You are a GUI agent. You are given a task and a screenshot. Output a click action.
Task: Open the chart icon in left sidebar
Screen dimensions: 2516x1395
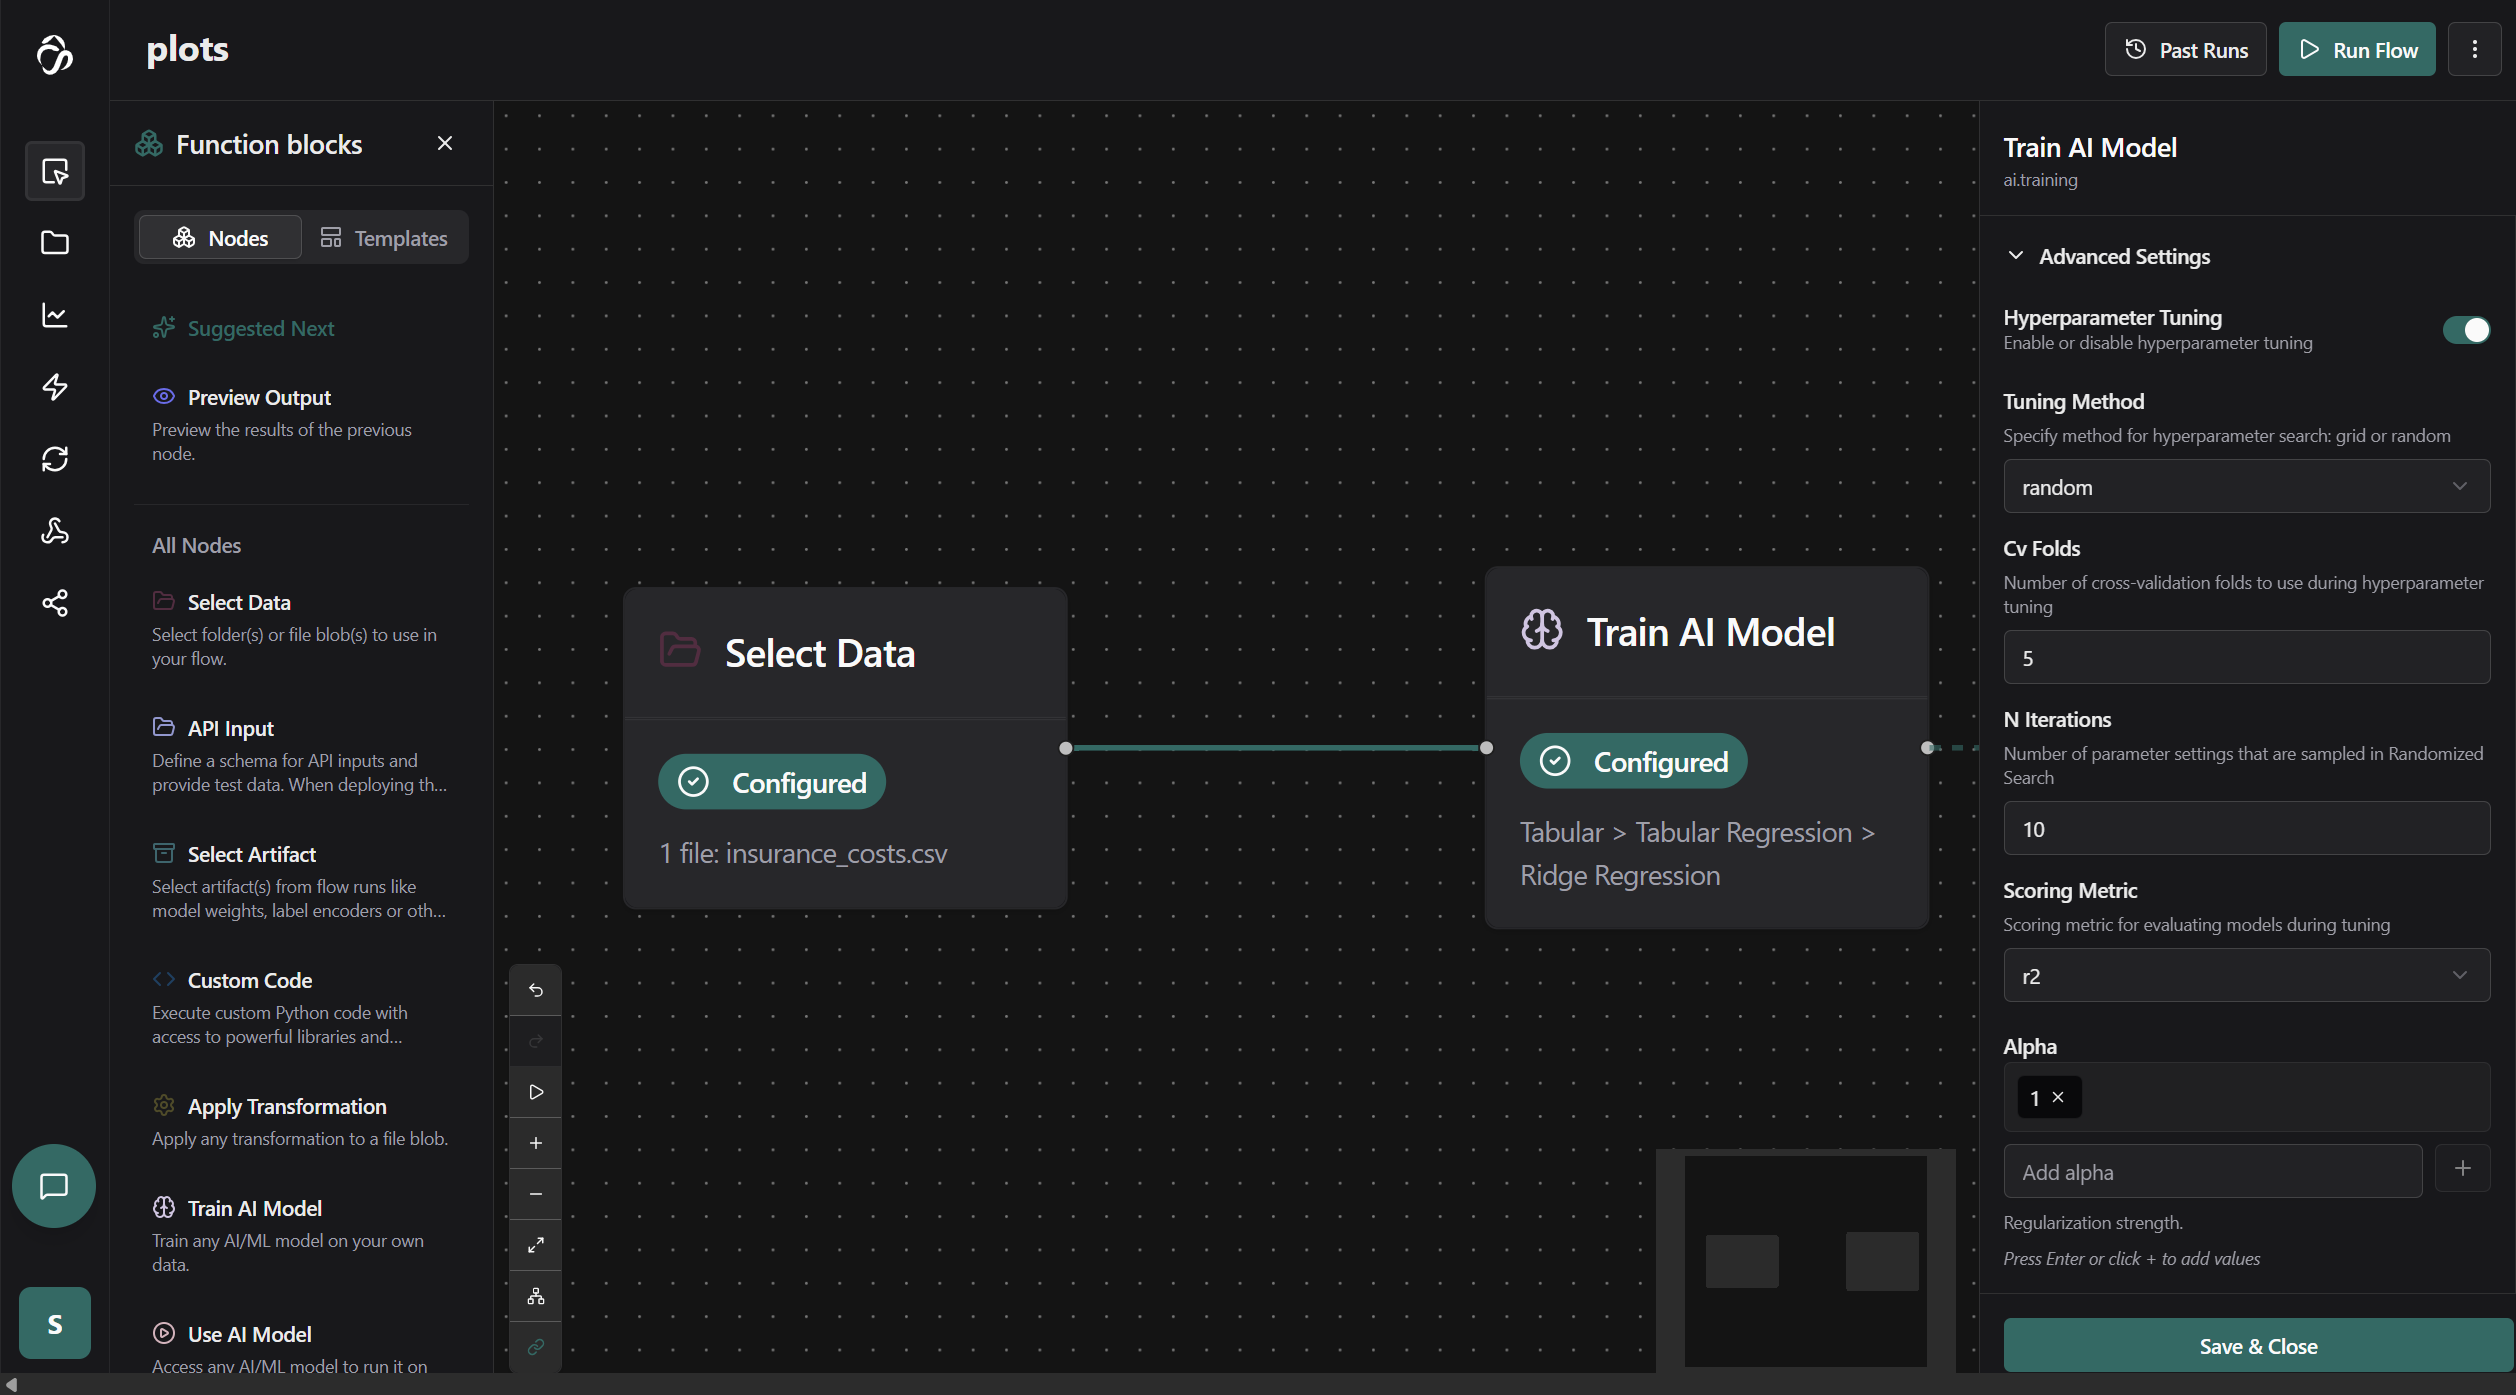click(55, 315)
